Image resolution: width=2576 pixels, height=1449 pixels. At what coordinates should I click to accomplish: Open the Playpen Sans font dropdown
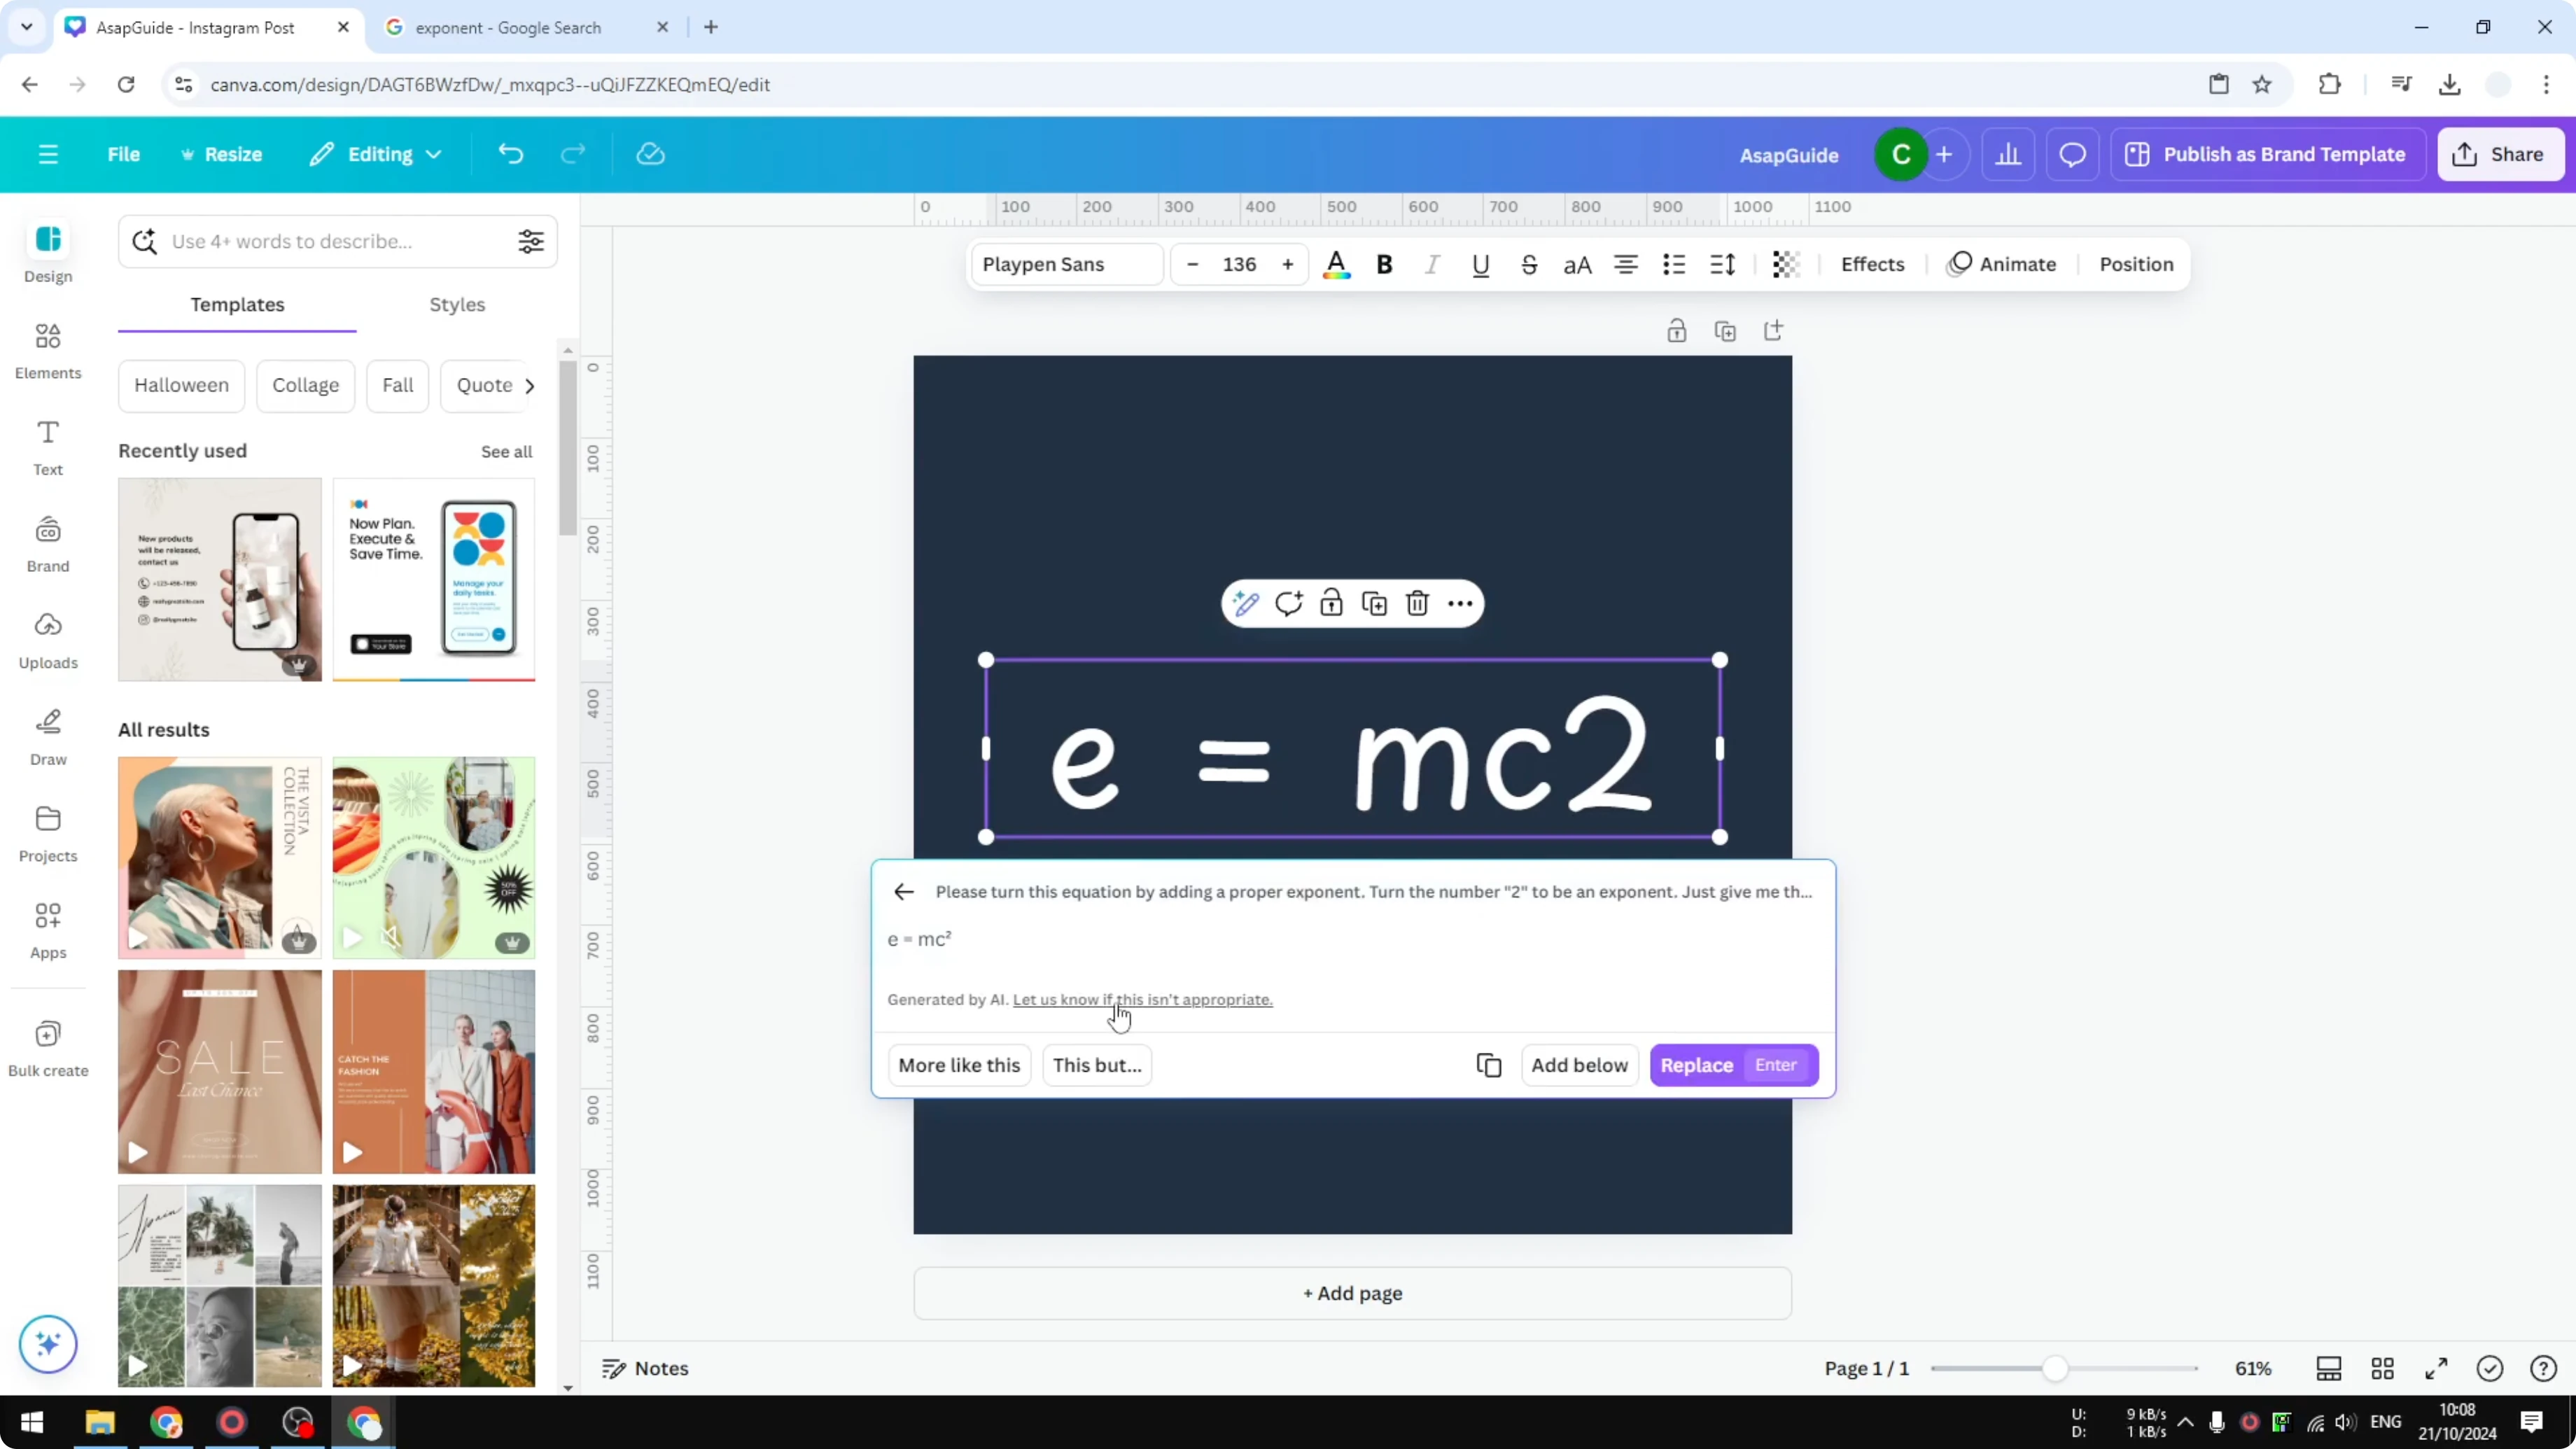coord(1066,264)
